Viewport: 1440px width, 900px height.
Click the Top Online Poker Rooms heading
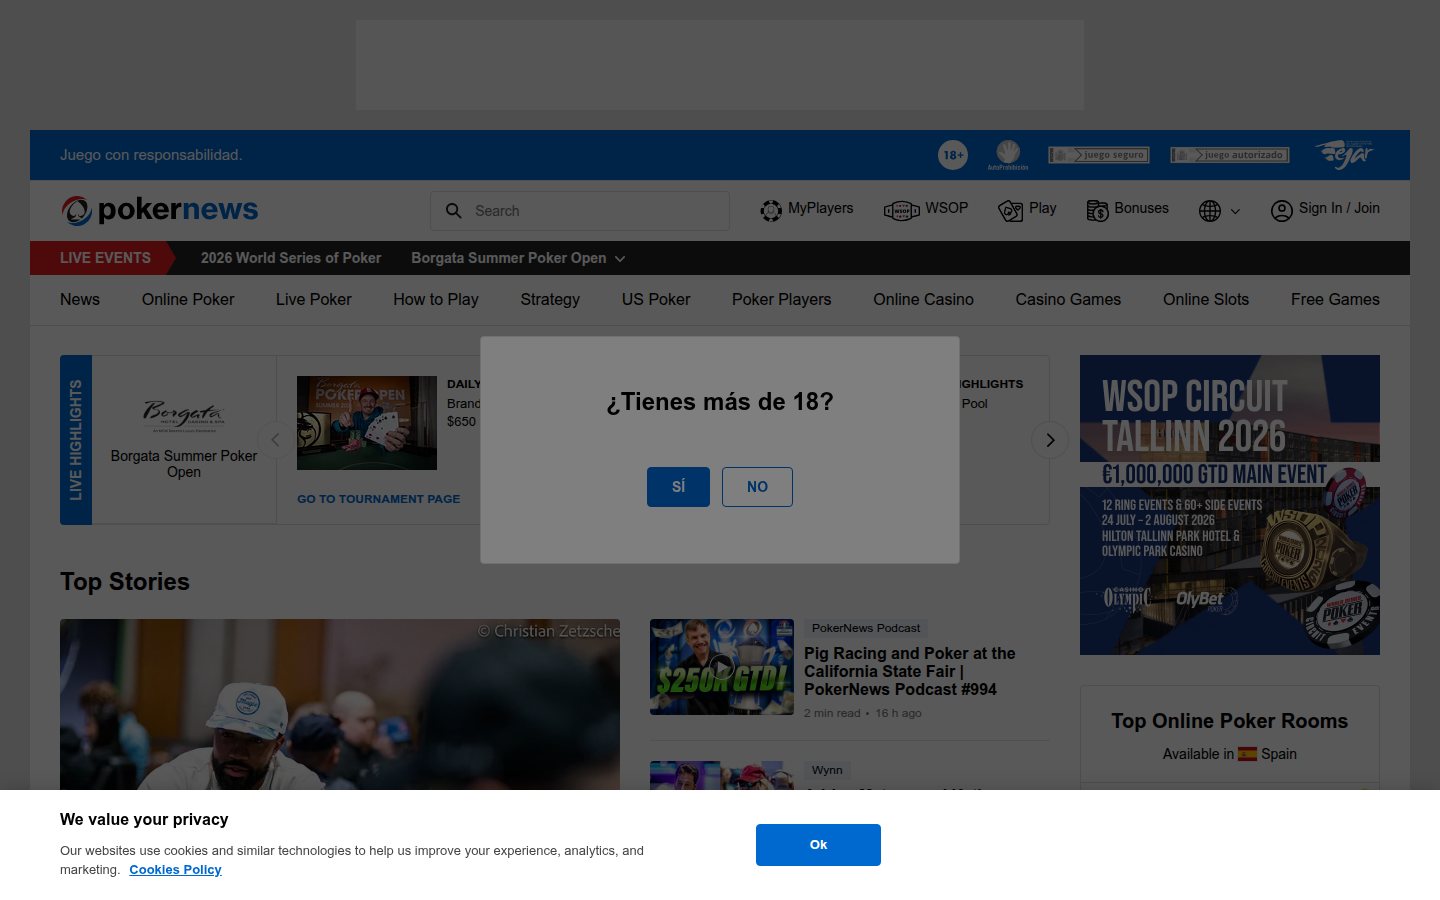pyautogui.click(x=1230, y=721)
